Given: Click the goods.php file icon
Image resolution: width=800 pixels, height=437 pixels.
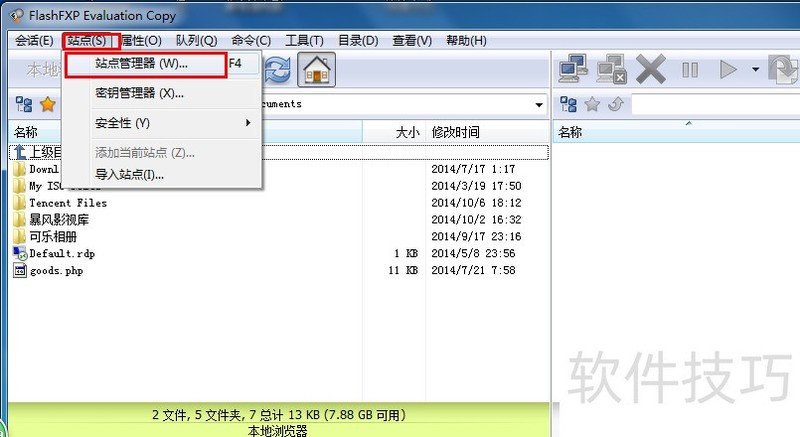Looking at the screenshot, I should 19,270.
